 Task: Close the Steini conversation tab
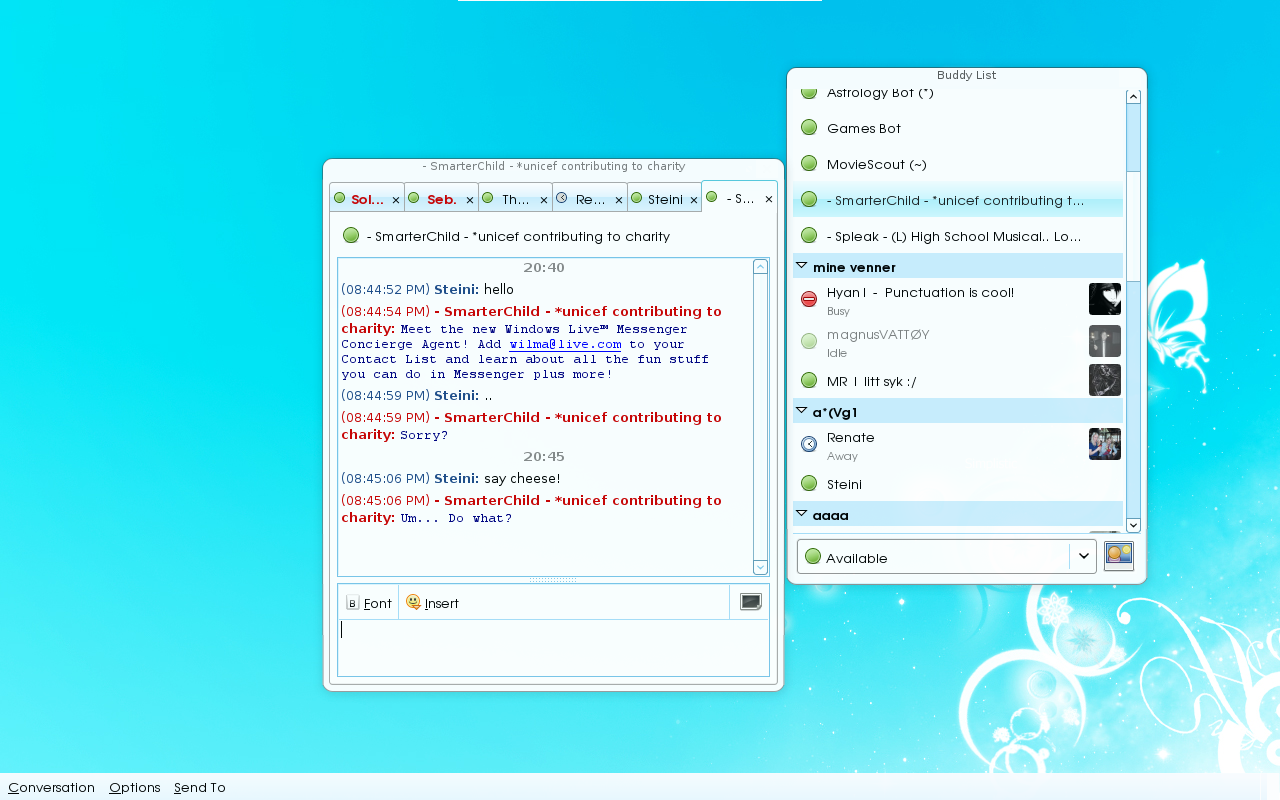(694, 200)
